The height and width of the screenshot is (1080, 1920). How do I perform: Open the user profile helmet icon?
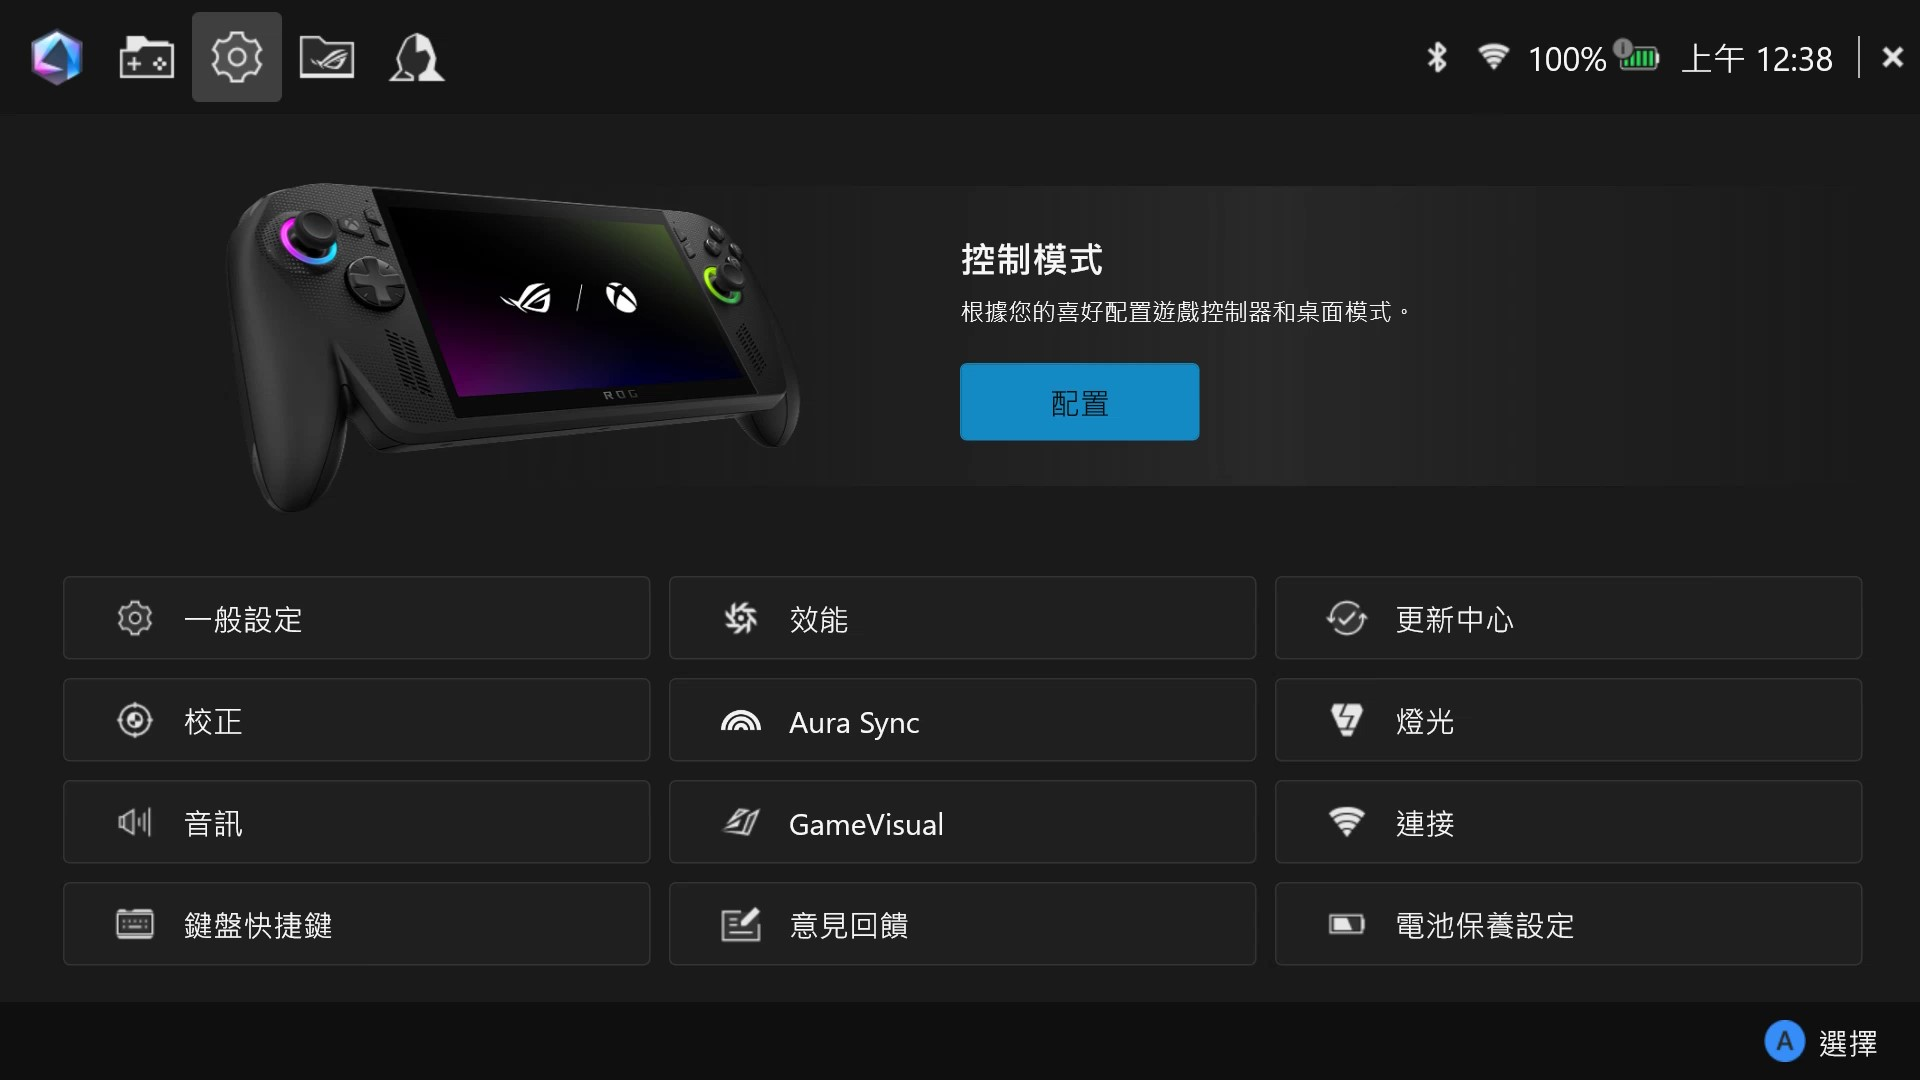click(x=416, y=57)
